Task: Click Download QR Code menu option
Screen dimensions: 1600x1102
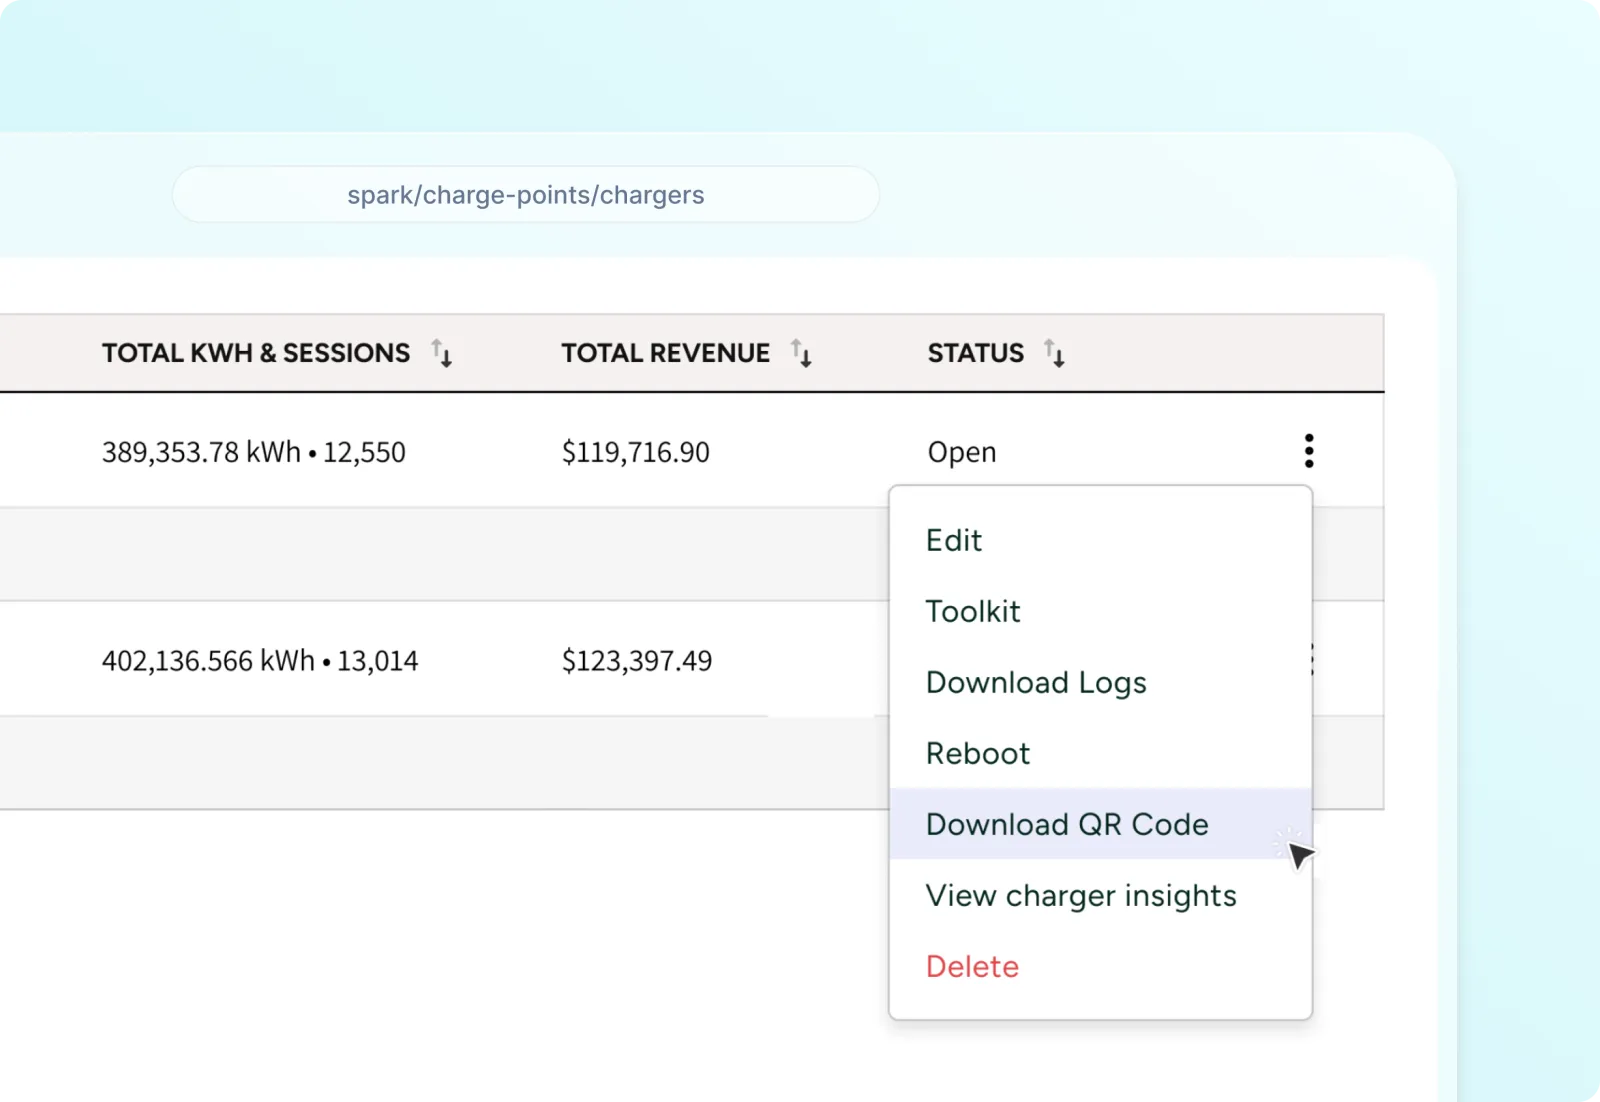Action: click(x=1067, y=824)
